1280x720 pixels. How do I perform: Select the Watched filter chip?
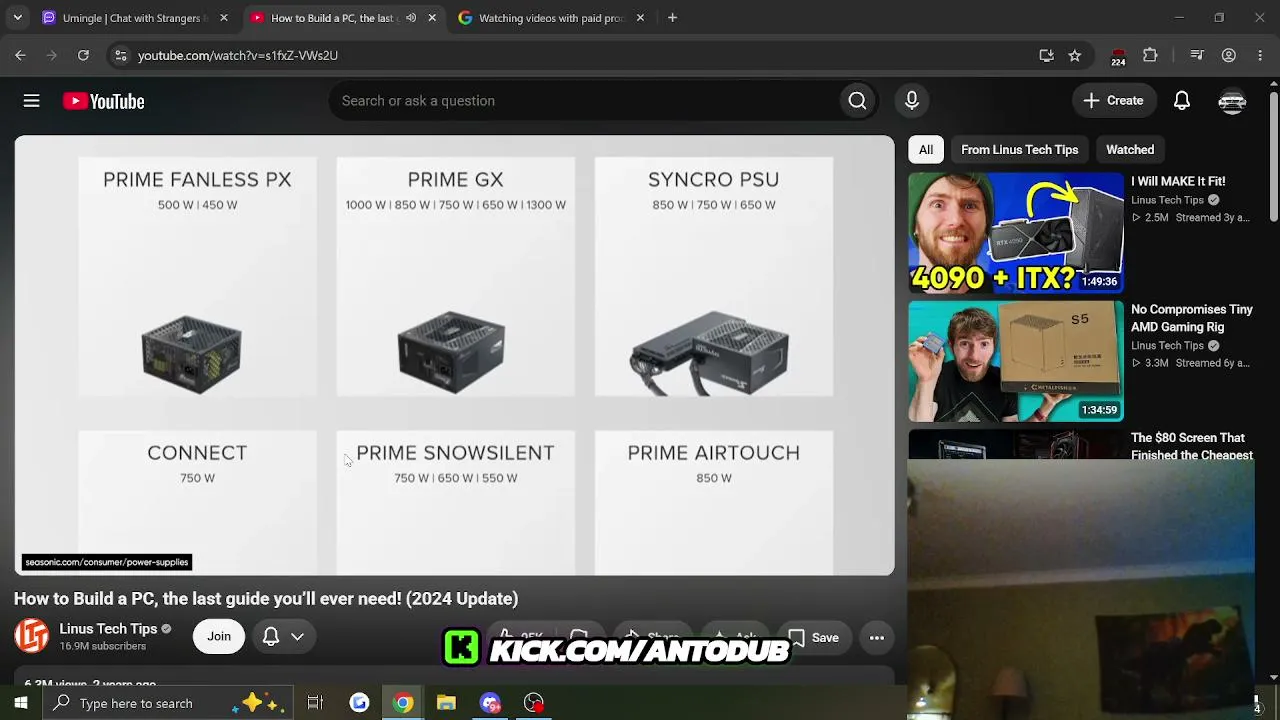tap(1130, 150)
